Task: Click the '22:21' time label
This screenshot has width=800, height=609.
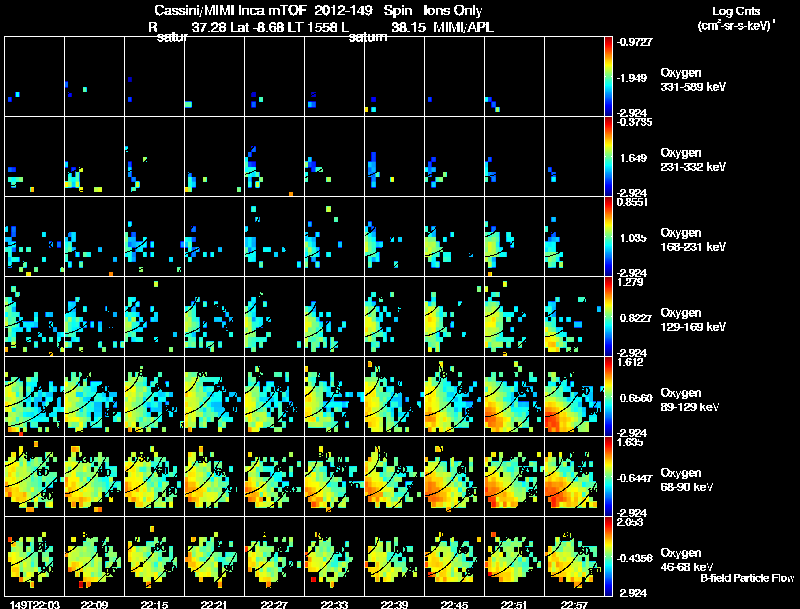Action: [214, 604]
